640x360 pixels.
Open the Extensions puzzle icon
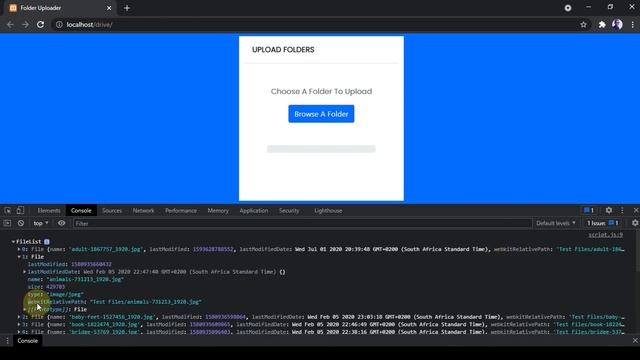(602, 24)
